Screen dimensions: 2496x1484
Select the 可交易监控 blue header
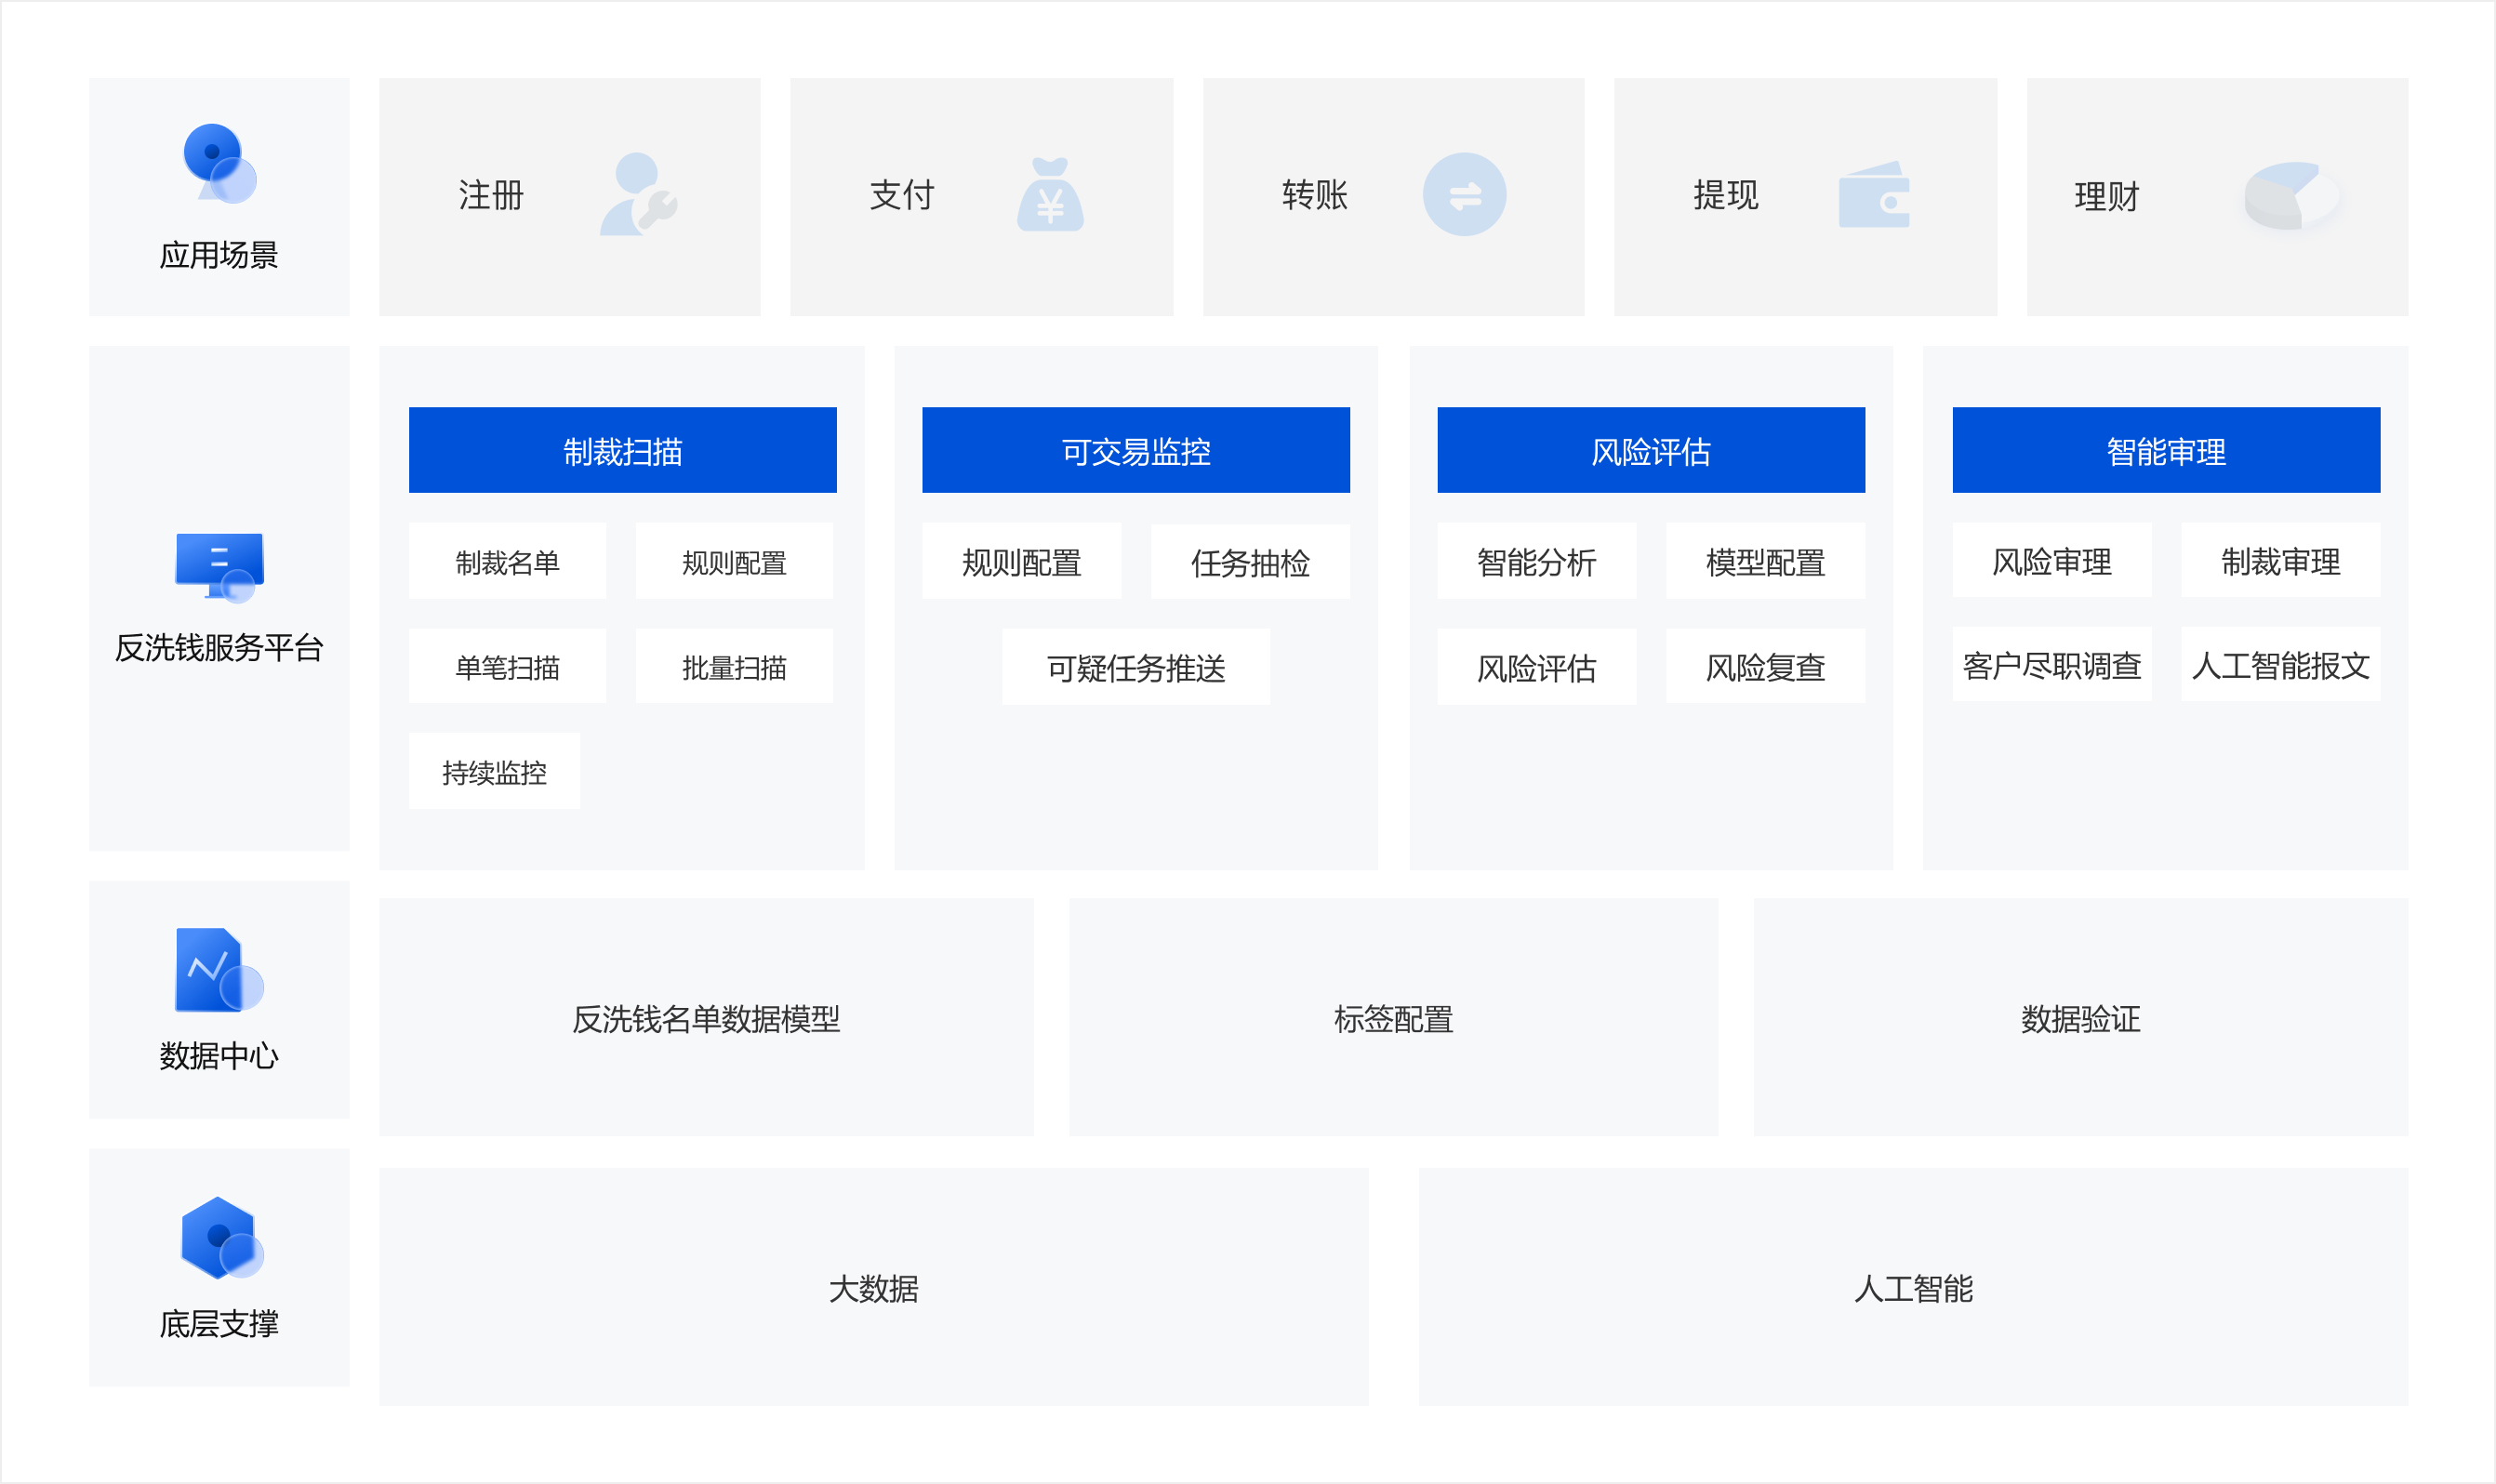click(1135, 451)
